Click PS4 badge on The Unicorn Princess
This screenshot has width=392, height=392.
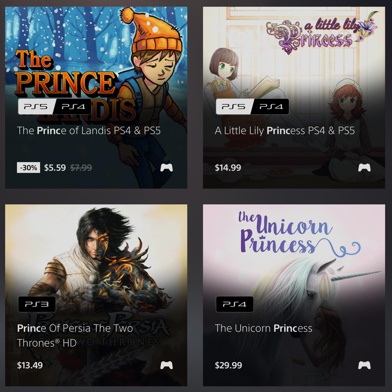(235, 304)
